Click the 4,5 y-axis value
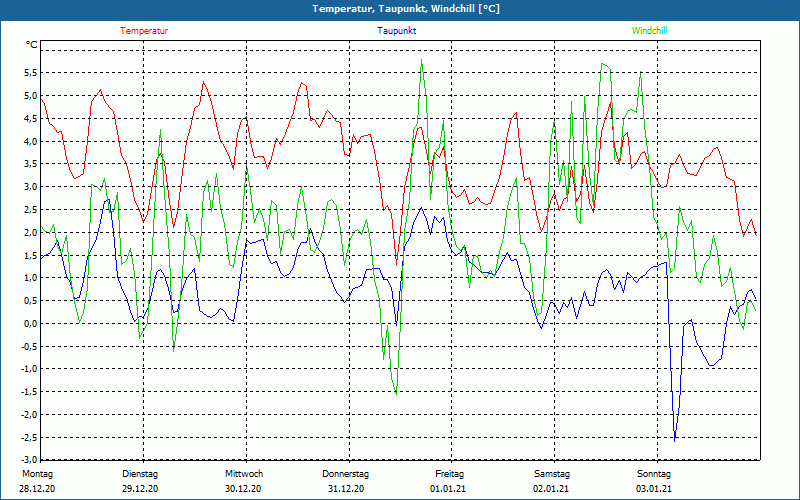Screen dimensions: 800x500 pos(30,118)
